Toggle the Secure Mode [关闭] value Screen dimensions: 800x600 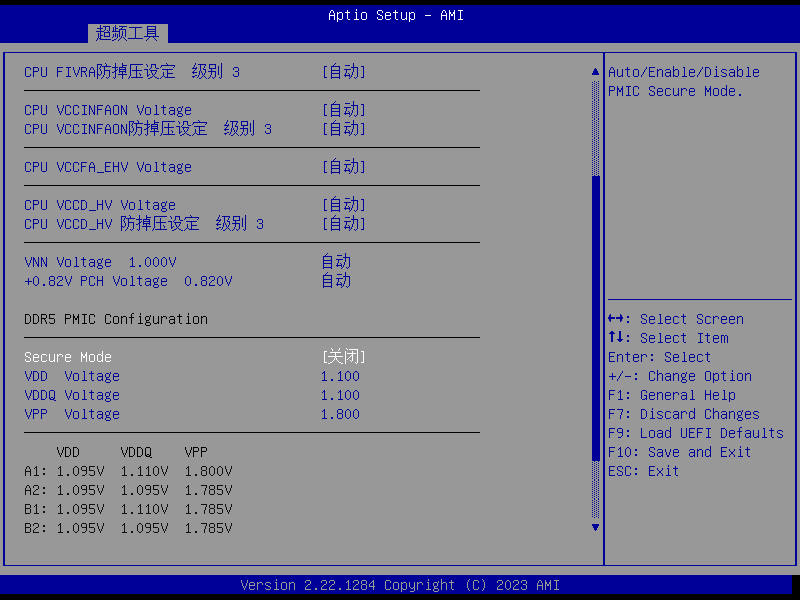click(343, 357)
